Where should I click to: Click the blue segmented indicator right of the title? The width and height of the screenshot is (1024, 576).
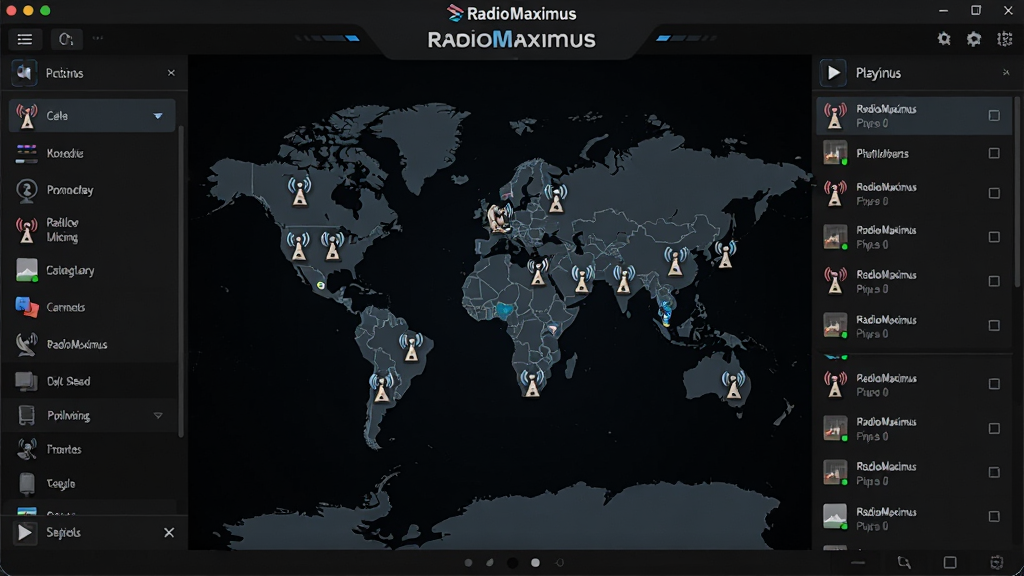click(686, 38)
